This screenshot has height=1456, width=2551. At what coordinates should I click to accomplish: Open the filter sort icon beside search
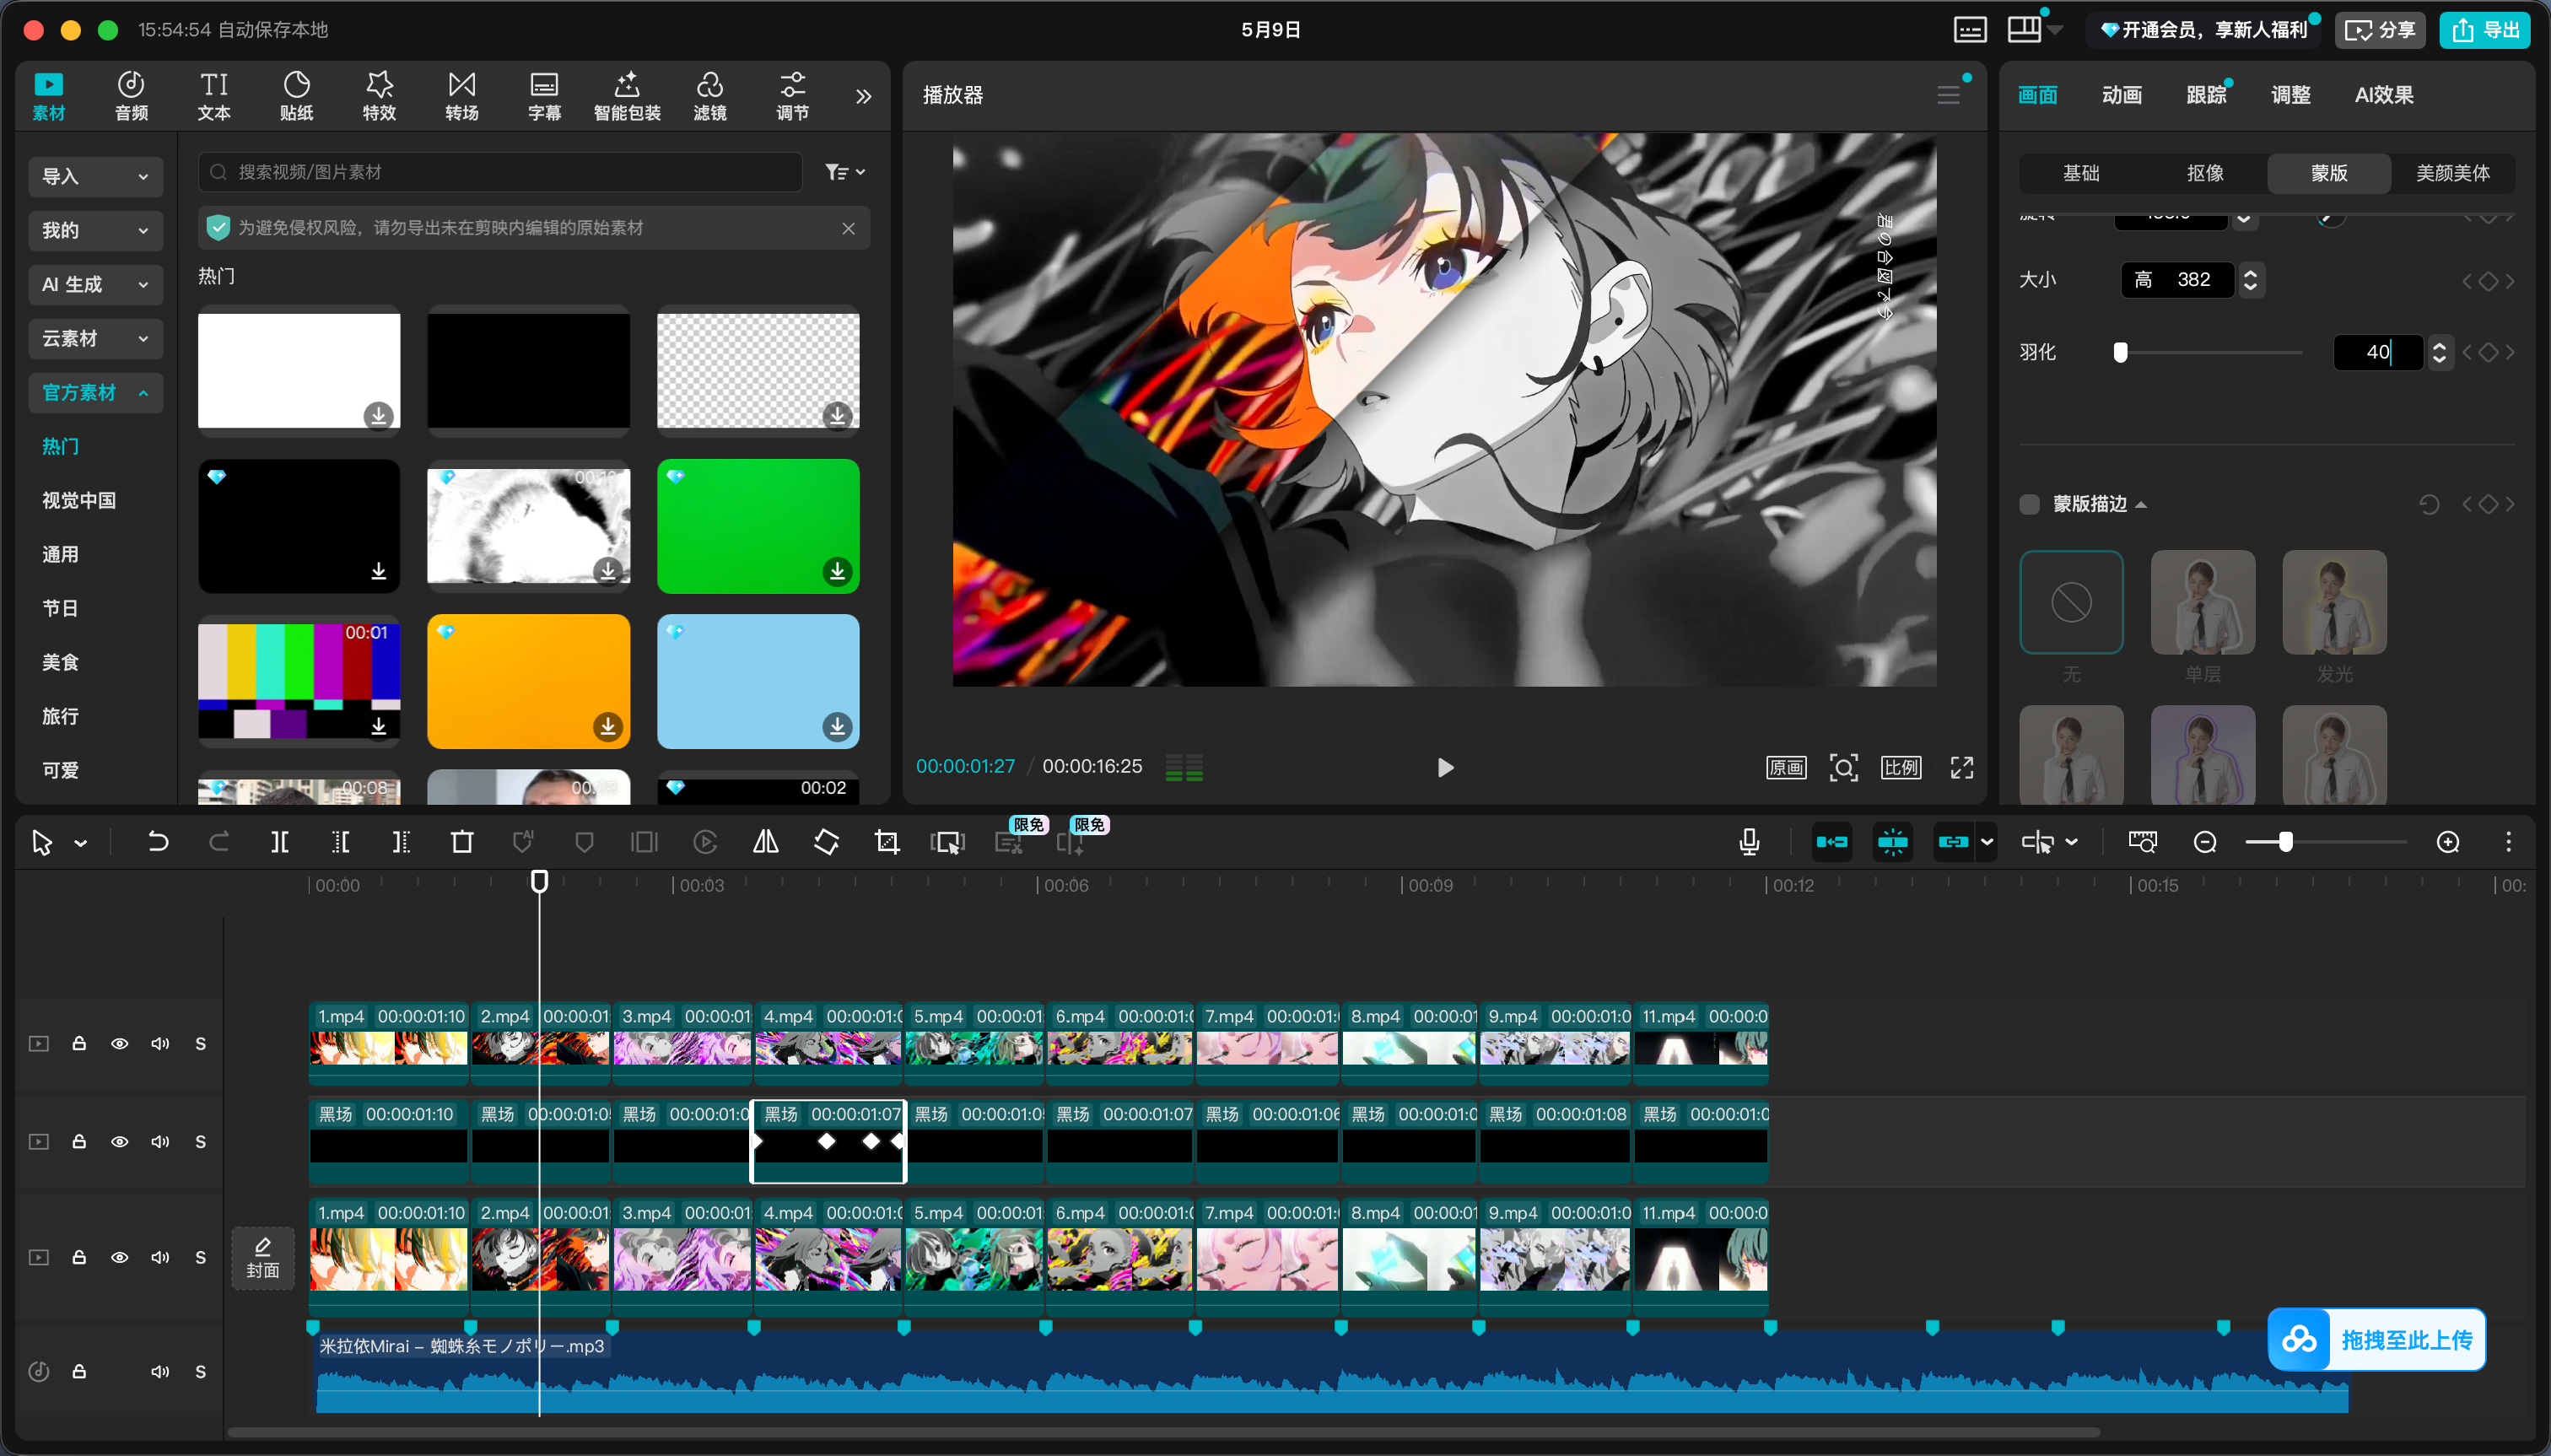tap(845, 172)
